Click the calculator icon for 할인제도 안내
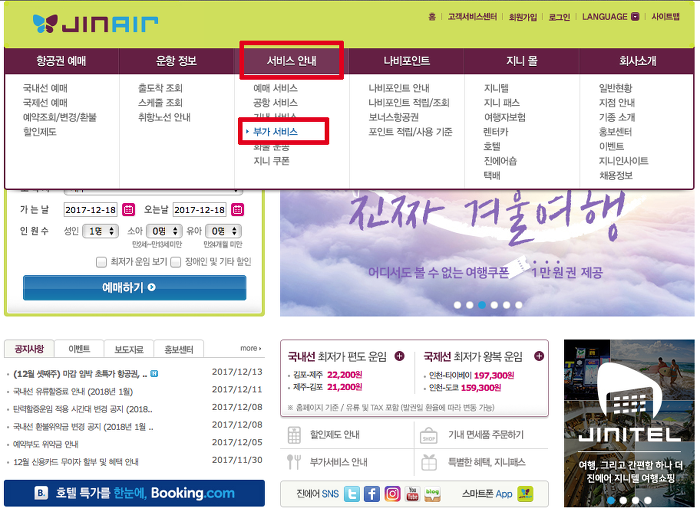The image size is (700, 515). (294, 435)
